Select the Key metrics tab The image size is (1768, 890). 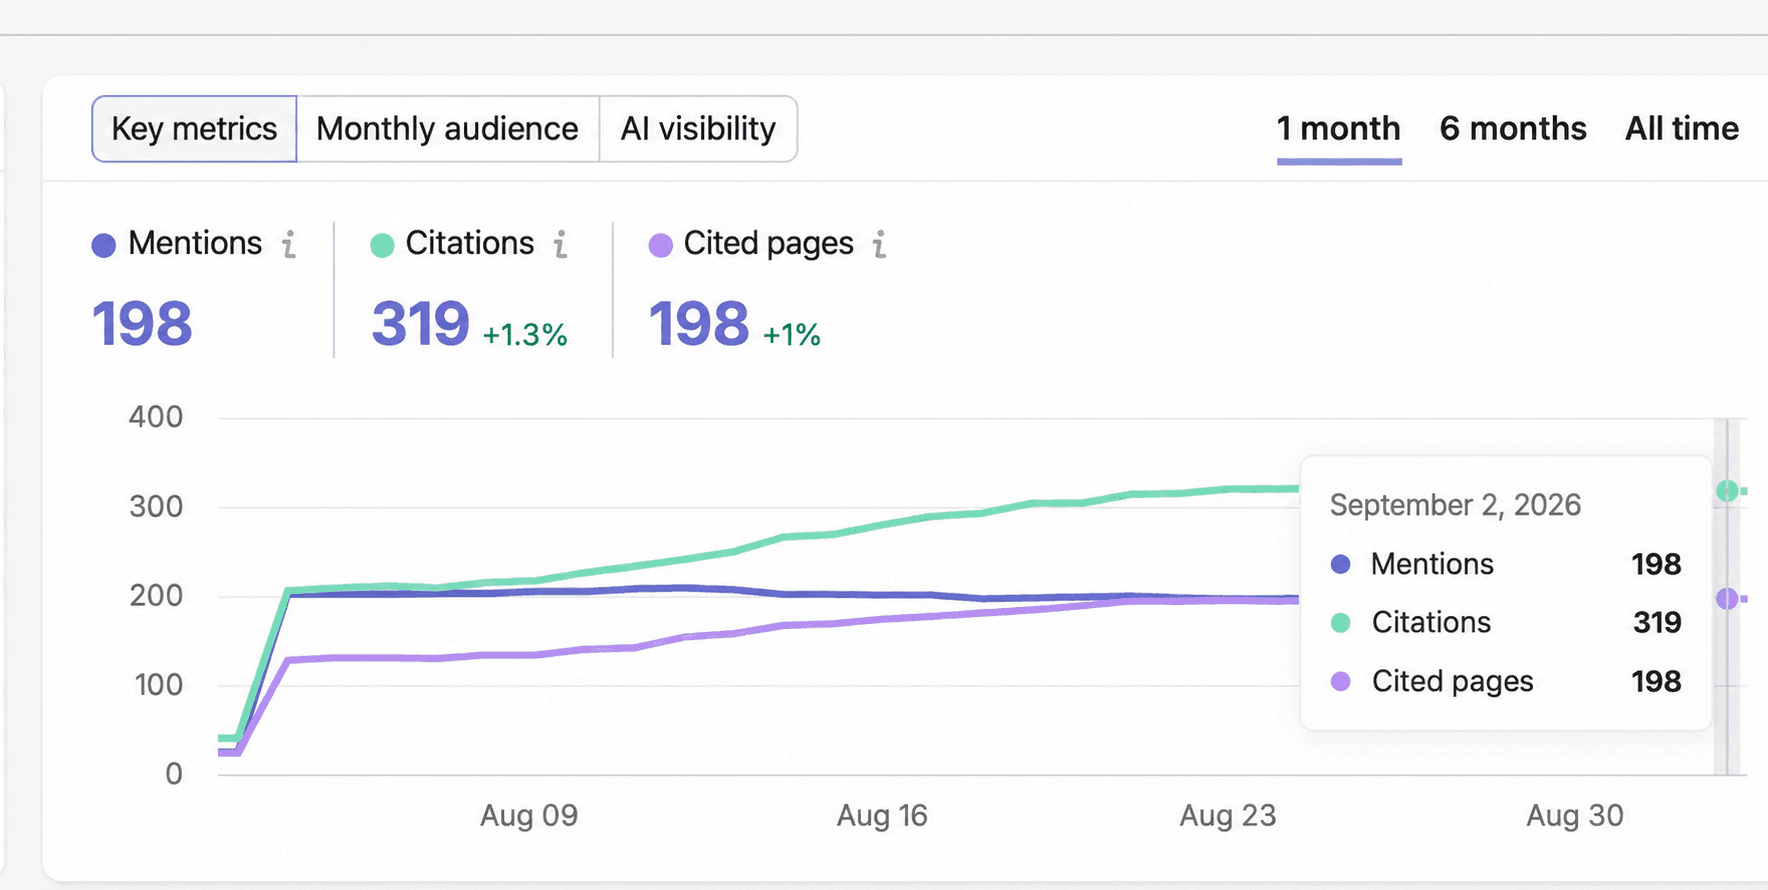coord(194,129)
